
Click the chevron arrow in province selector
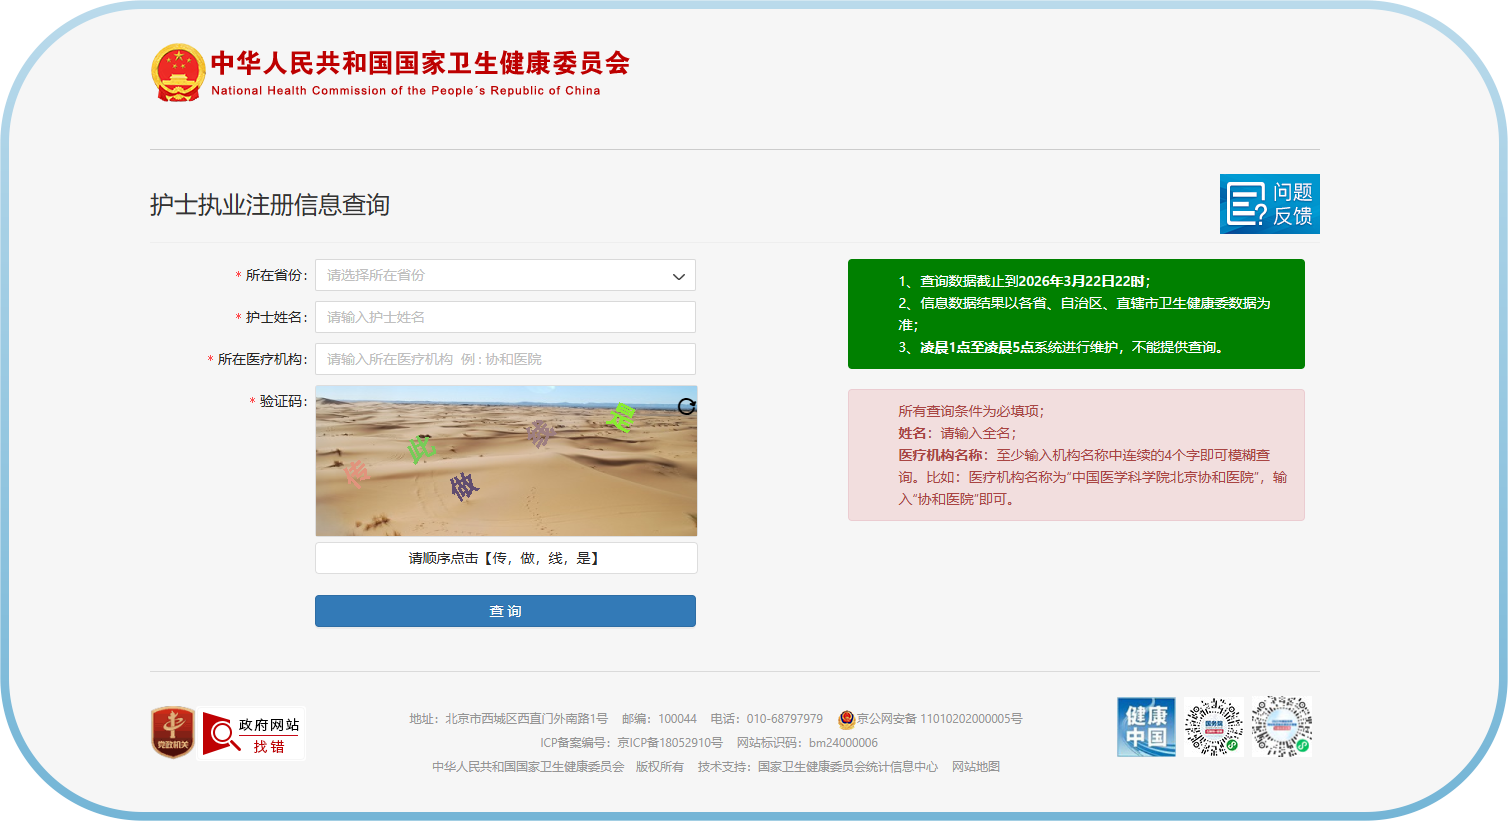[679, 276]
